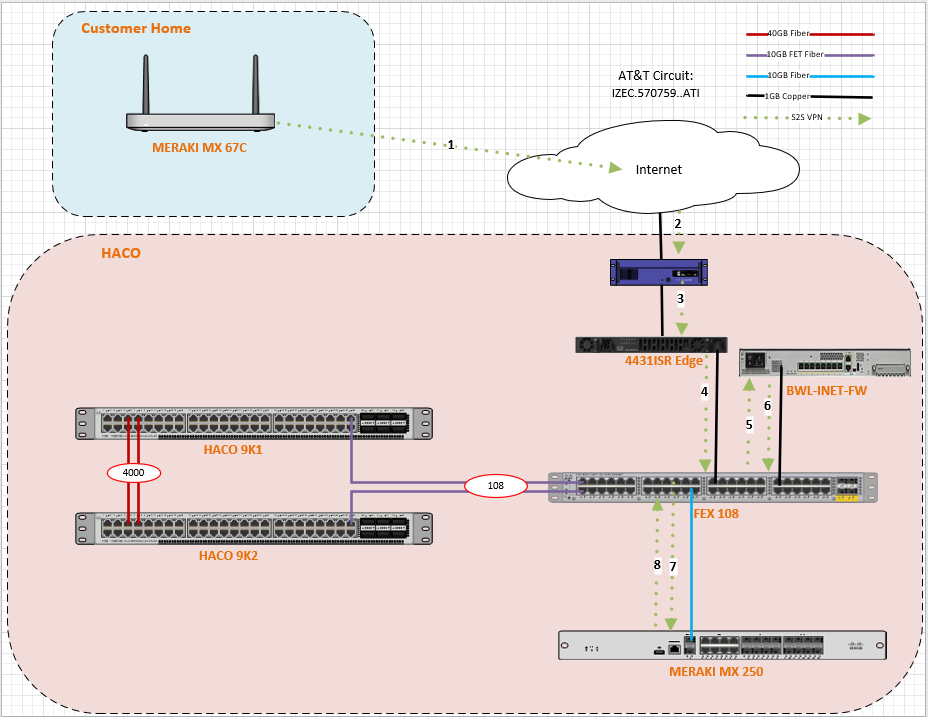The image size is (928, 717).
Task: Click the BWL-INET-FW firewall device
Action: point(824,363)
